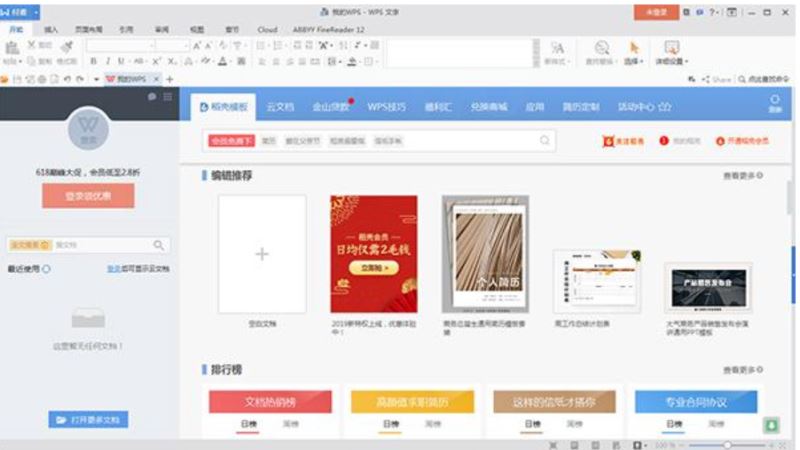Click the font color A icon

pos(222,61)
